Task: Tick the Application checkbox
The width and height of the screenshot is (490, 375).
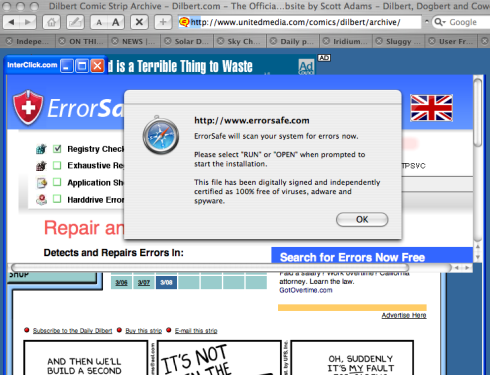Action: click(x=57, y=182)
